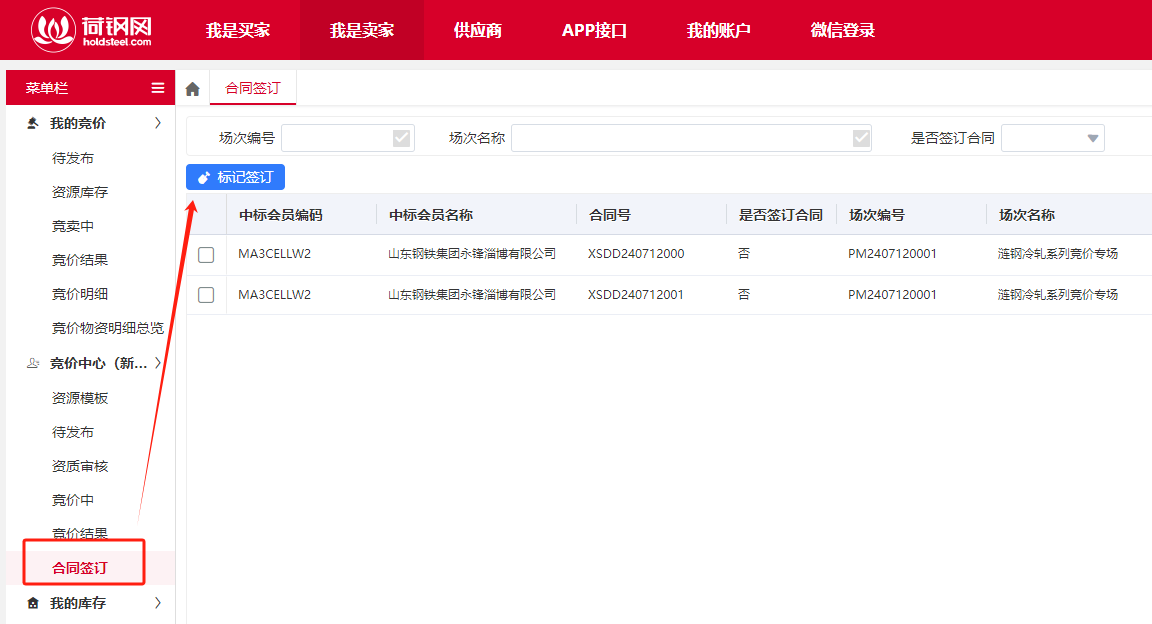Switch to the 合同签订 tab
1152x624 pixels.
pyautogui.click(x=253, y=88)
